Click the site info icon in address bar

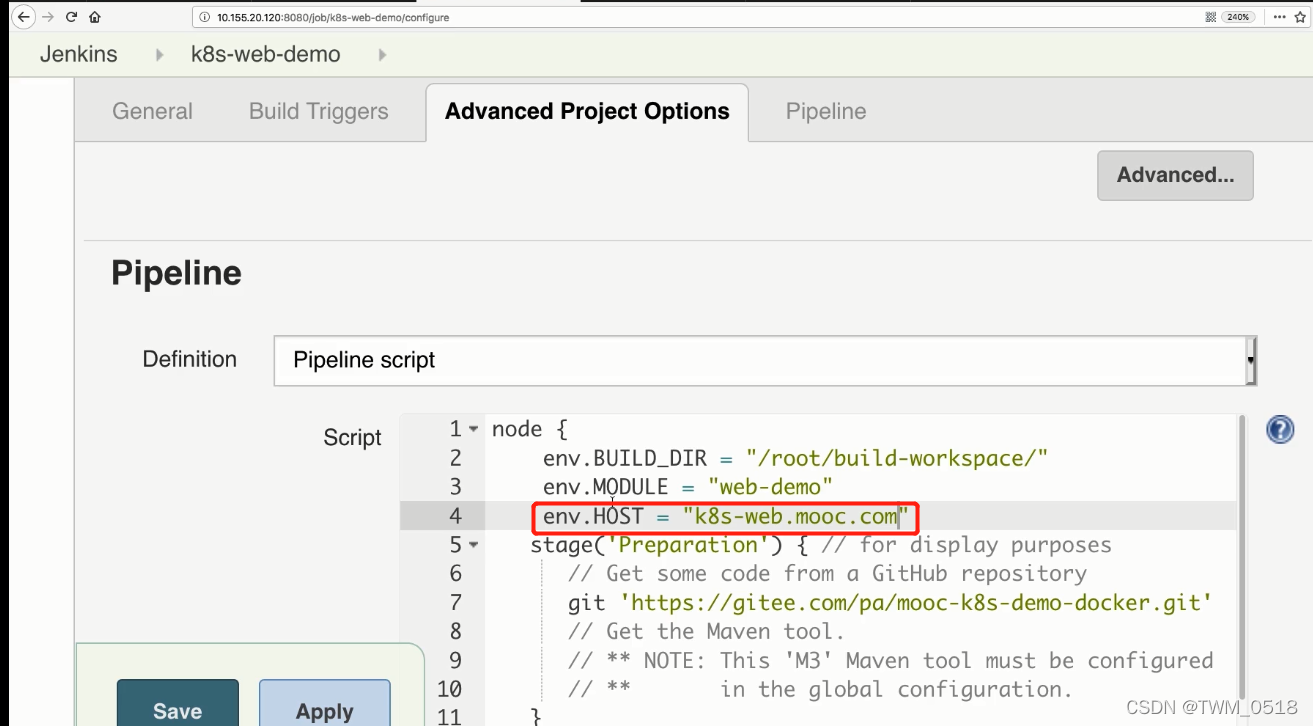(x=204, y=17)
